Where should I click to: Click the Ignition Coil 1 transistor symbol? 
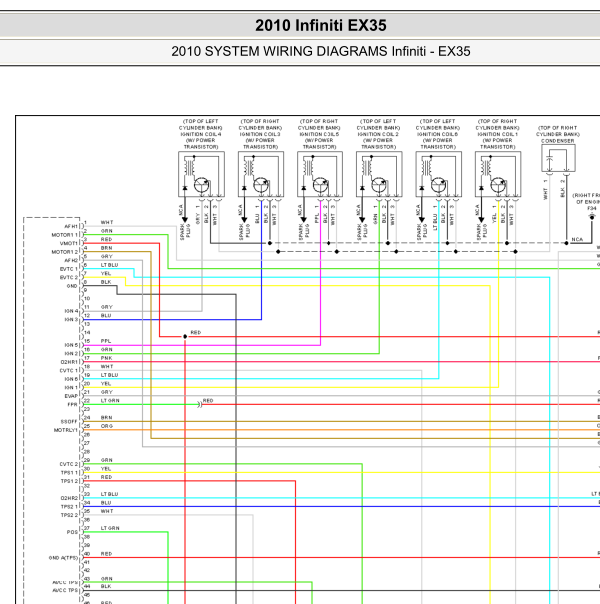click(498, 185)
